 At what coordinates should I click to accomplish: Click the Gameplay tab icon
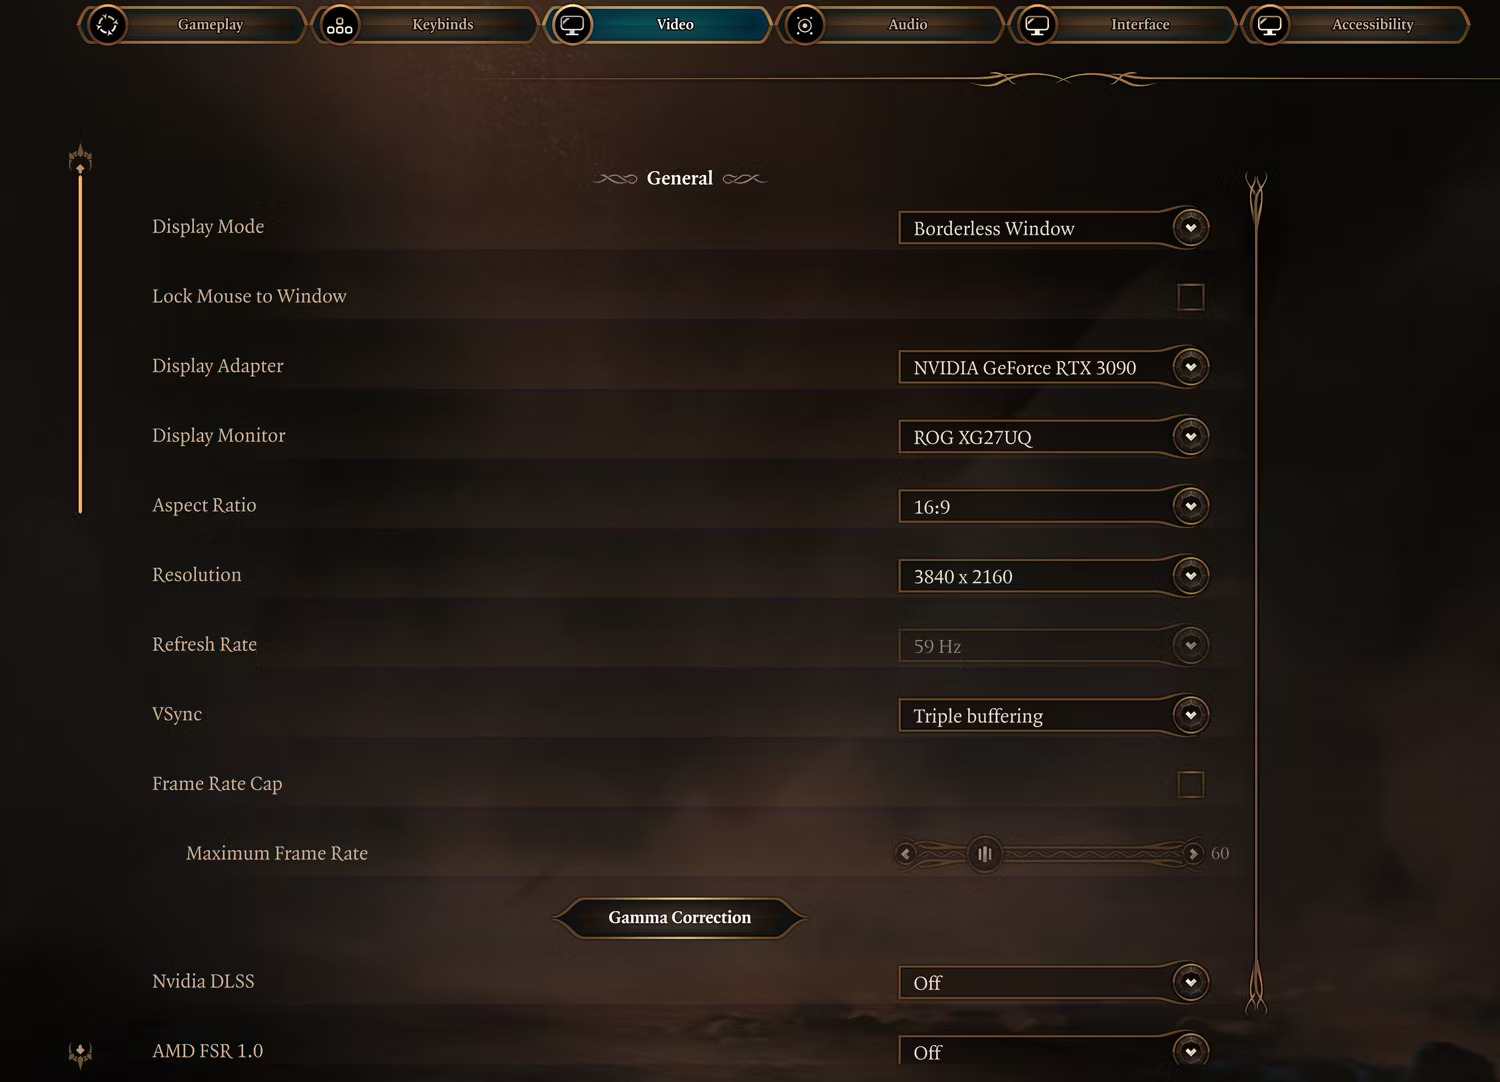tap(107, 24)
